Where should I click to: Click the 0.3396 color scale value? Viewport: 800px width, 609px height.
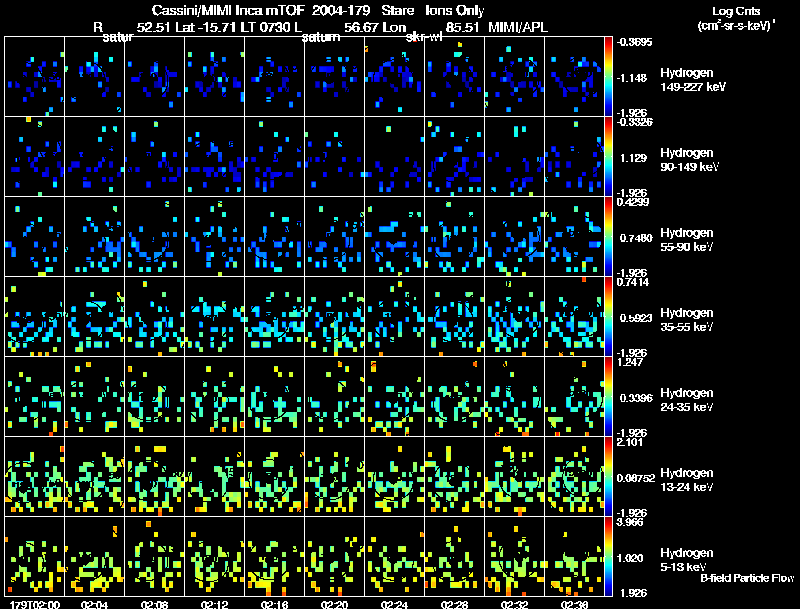click(636, 398)
